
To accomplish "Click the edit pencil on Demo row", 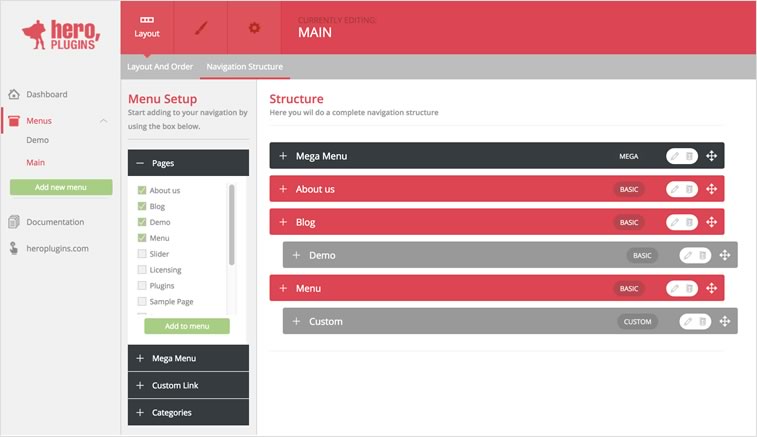I will [688, 256].
